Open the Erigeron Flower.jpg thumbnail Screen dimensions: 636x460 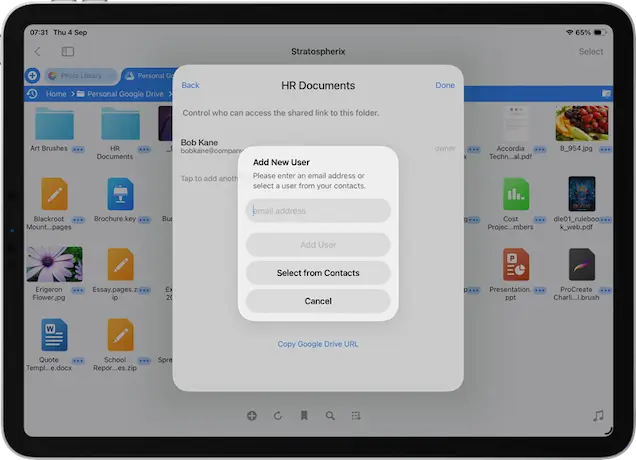(x=55, y=265)
